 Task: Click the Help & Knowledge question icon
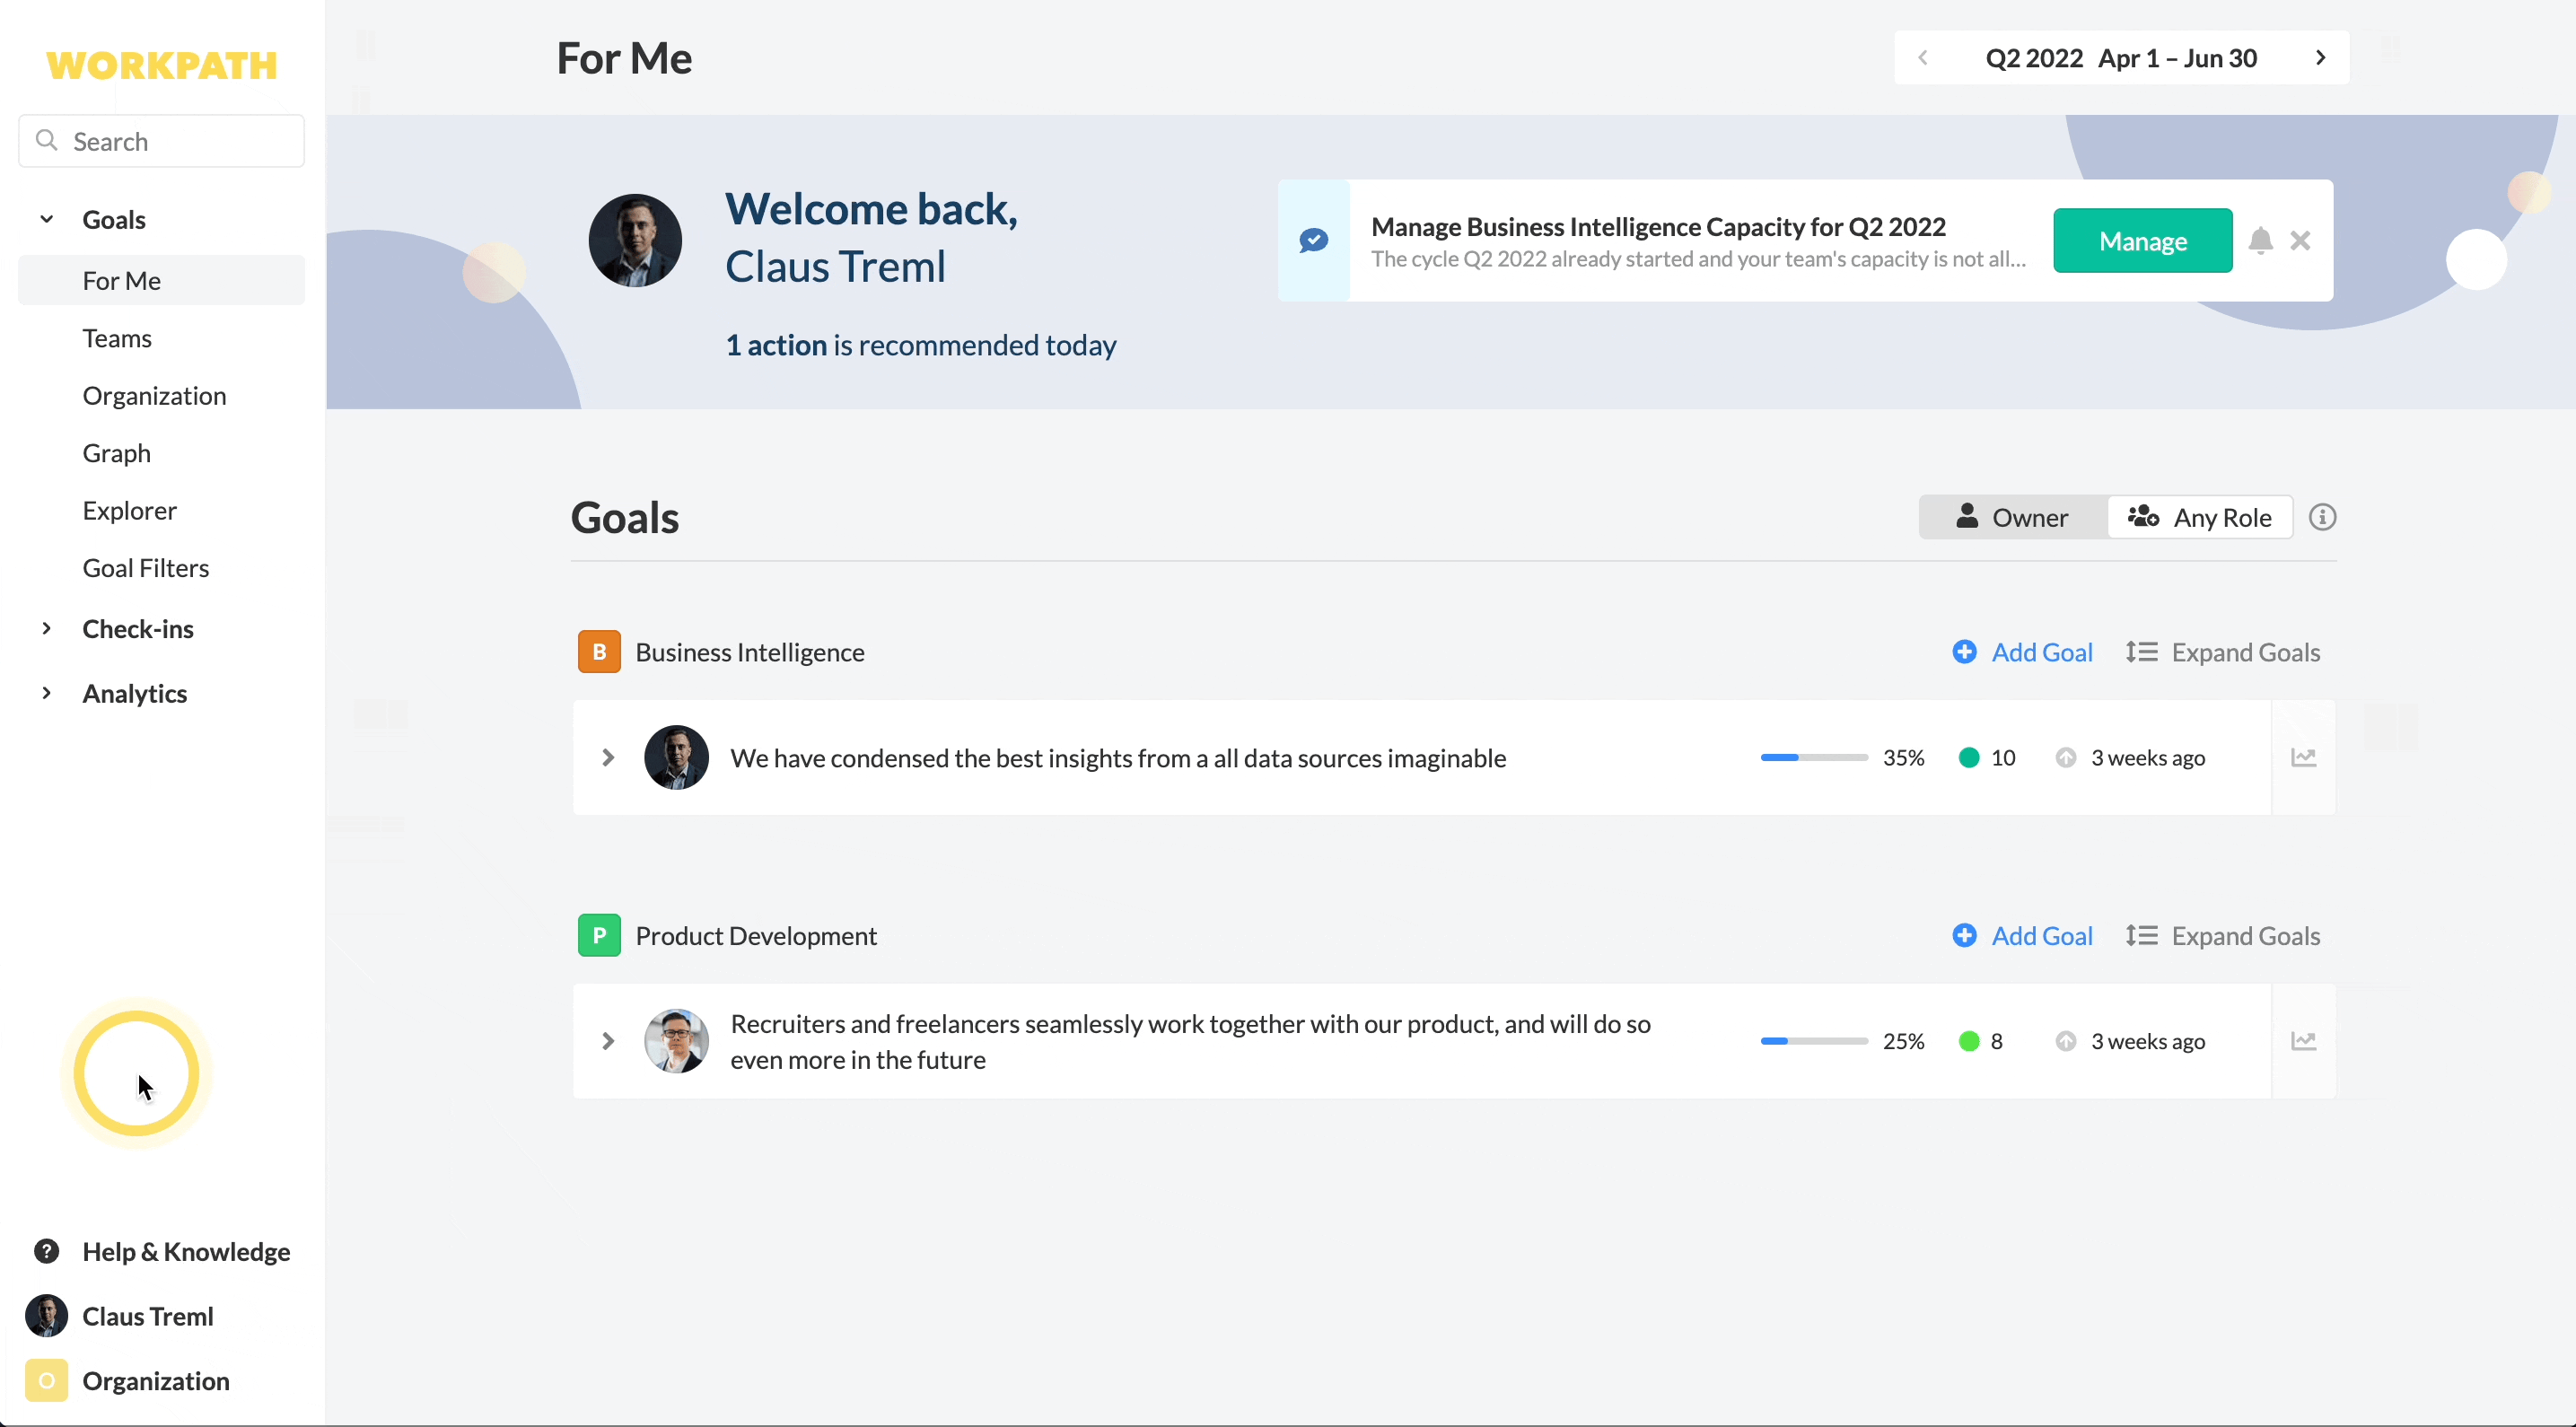pos(46,1251)
